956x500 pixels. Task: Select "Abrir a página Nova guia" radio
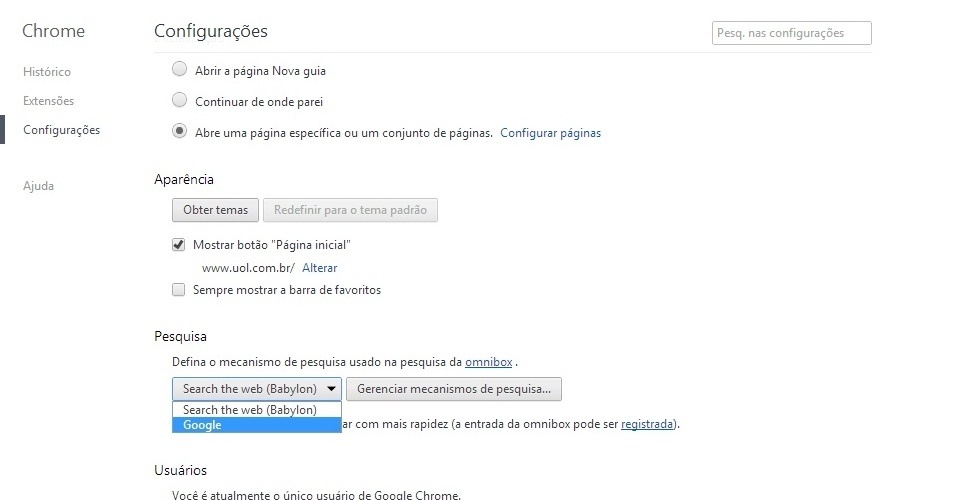(x=179, y=70)
